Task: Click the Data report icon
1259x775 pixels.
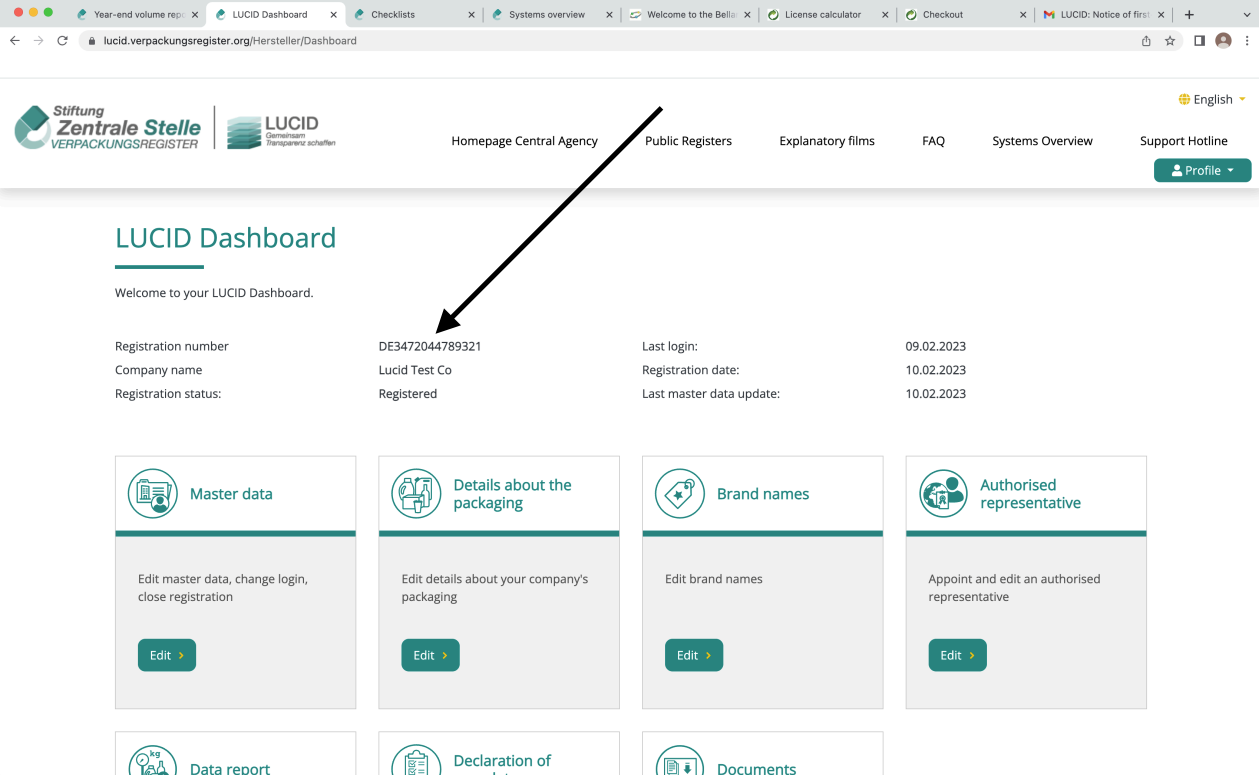Action: tap(152, 762)
